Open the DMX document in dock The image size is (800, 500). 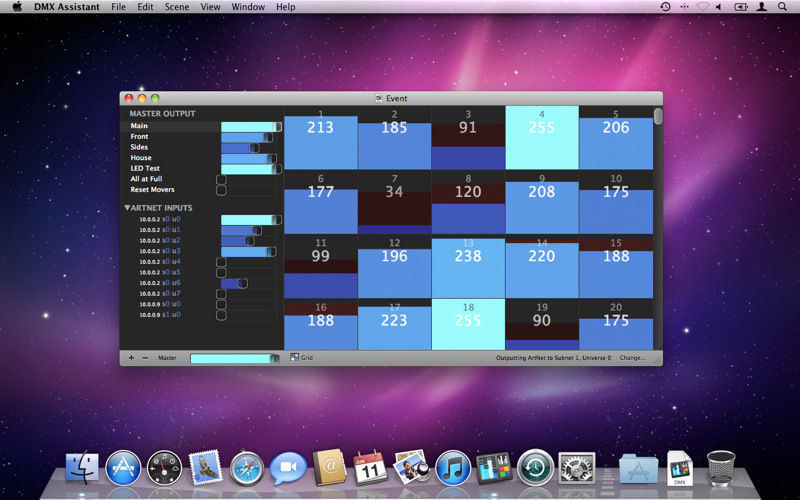tap(679, 468)
